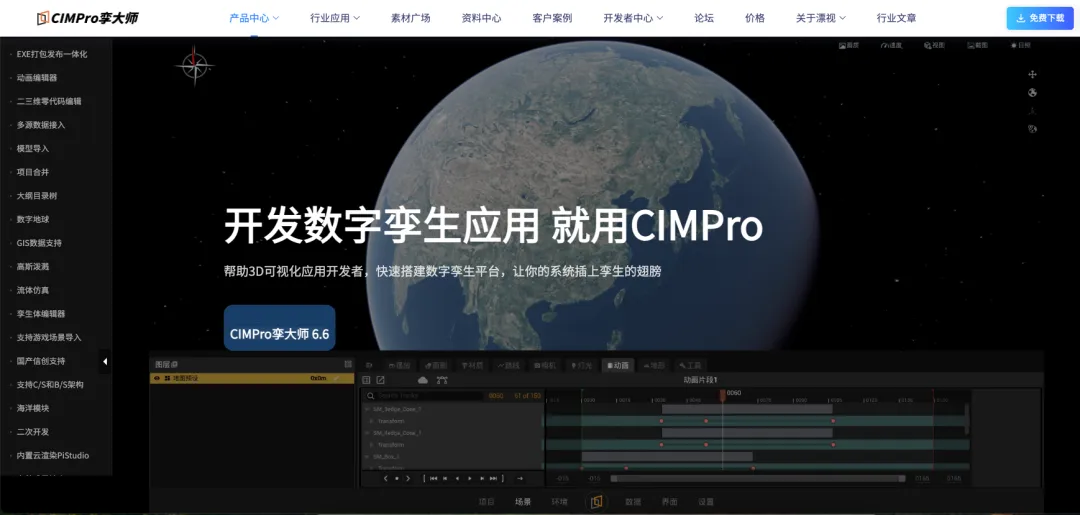Open 客户案例 in the navigation

coord(552,18)
